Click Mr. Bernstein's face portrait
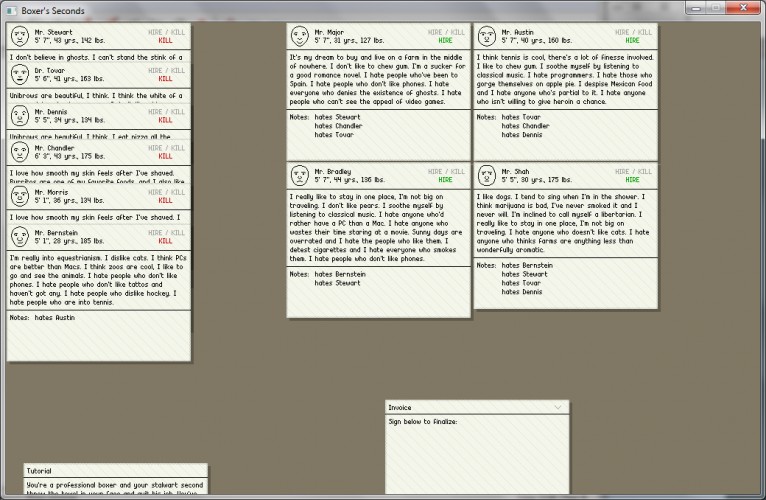This screenshot has height=500, width=766. pyautogui.click(x=20, y=237)
